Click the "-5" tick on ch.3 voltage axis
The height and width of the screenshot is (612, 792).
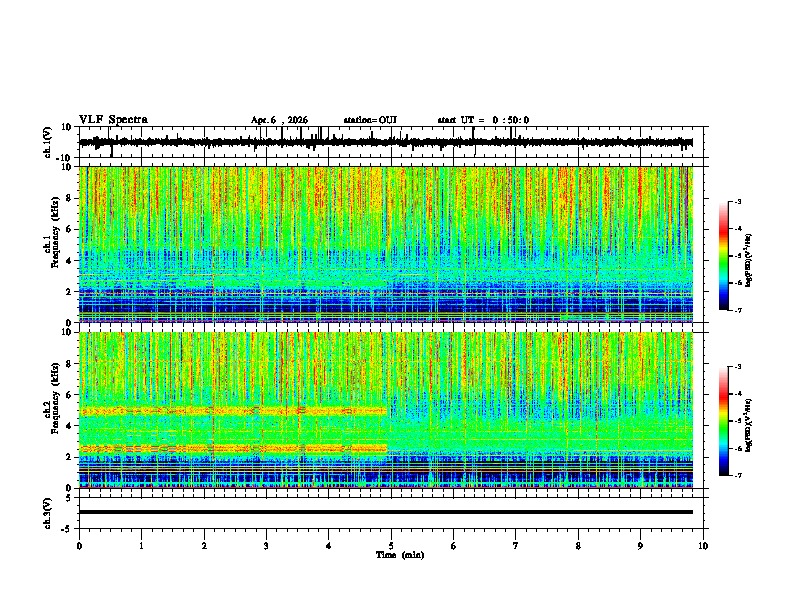[67, 529]
